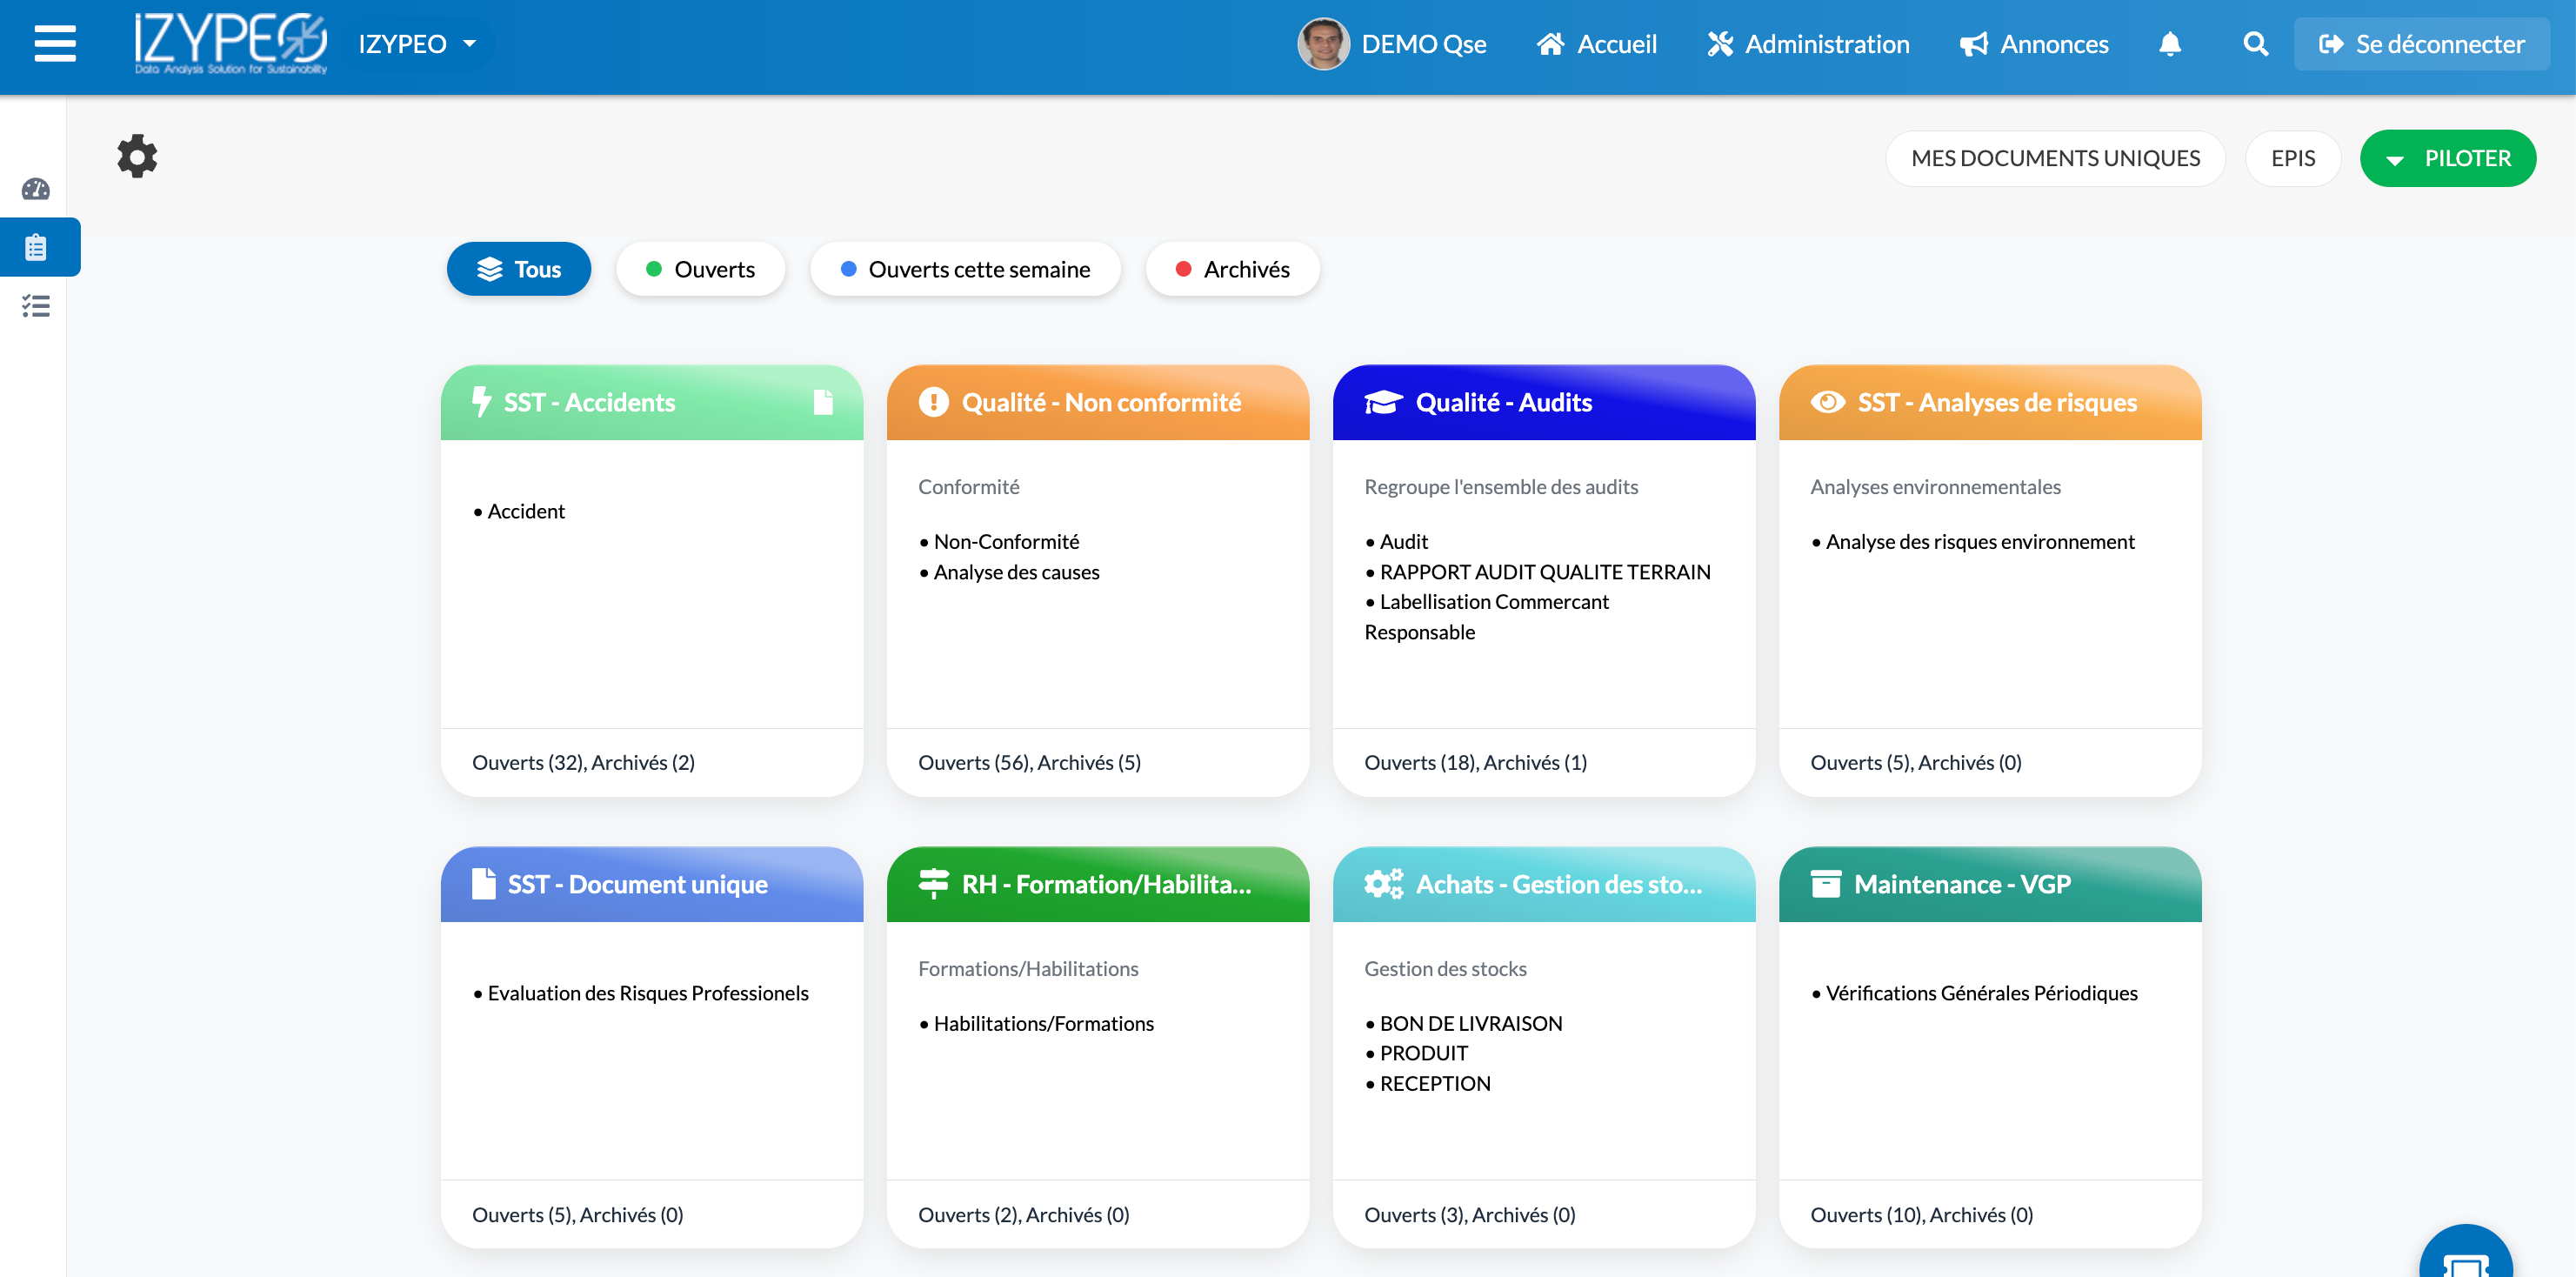Select the Archivés filter
Image resolution: width=2576 pixels, height=1277 pixels.
tap(1232, 269)
